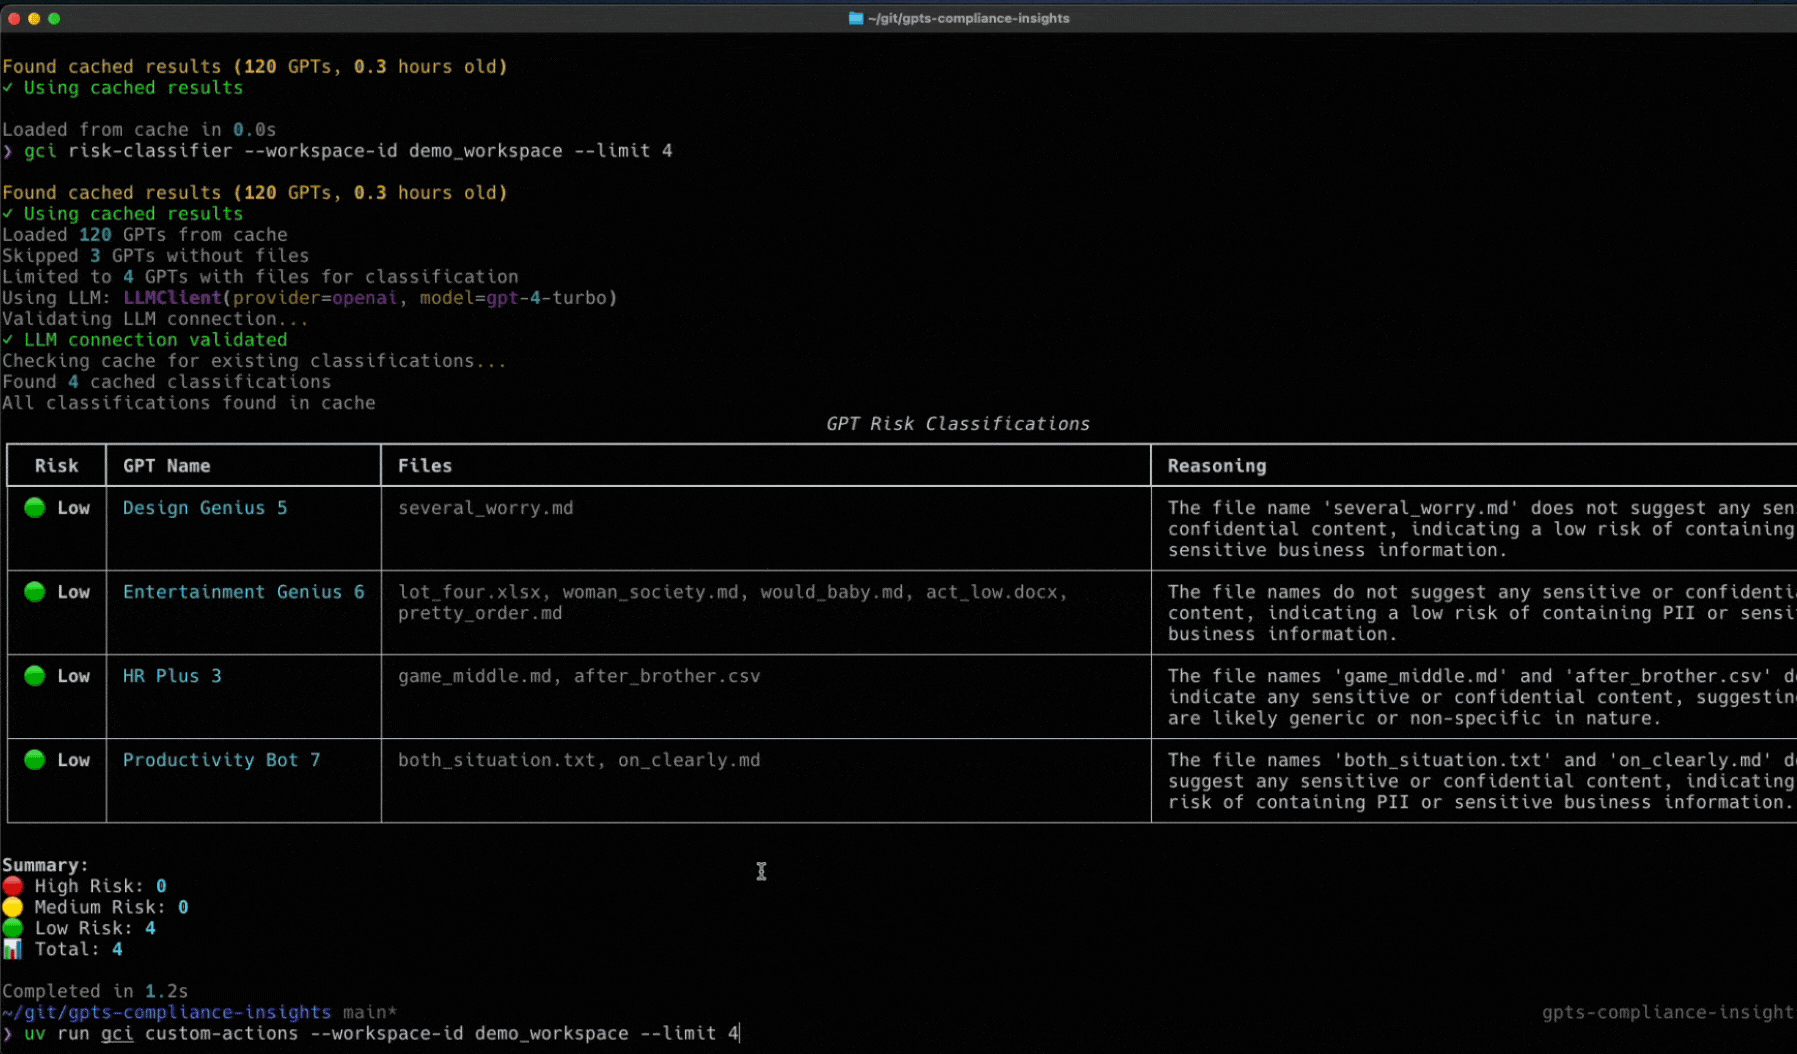Click the 'GPT Risk Classifications' table title
Screen dimensions: 1797x1054
(958, 424)
